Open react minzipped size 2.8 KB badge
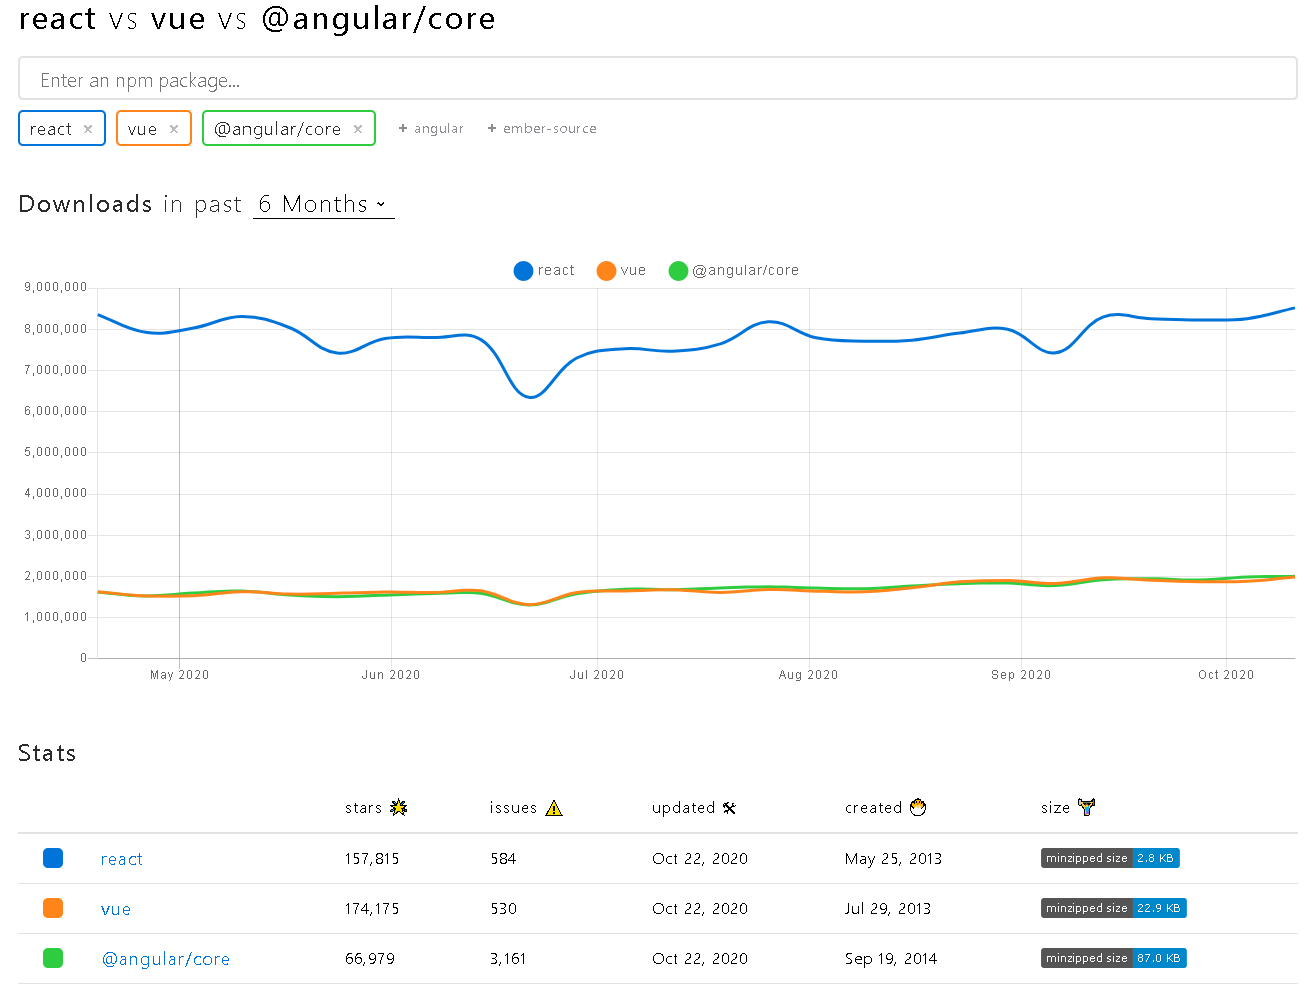This screenshot has height=992, width=1310. point(1110,858)
